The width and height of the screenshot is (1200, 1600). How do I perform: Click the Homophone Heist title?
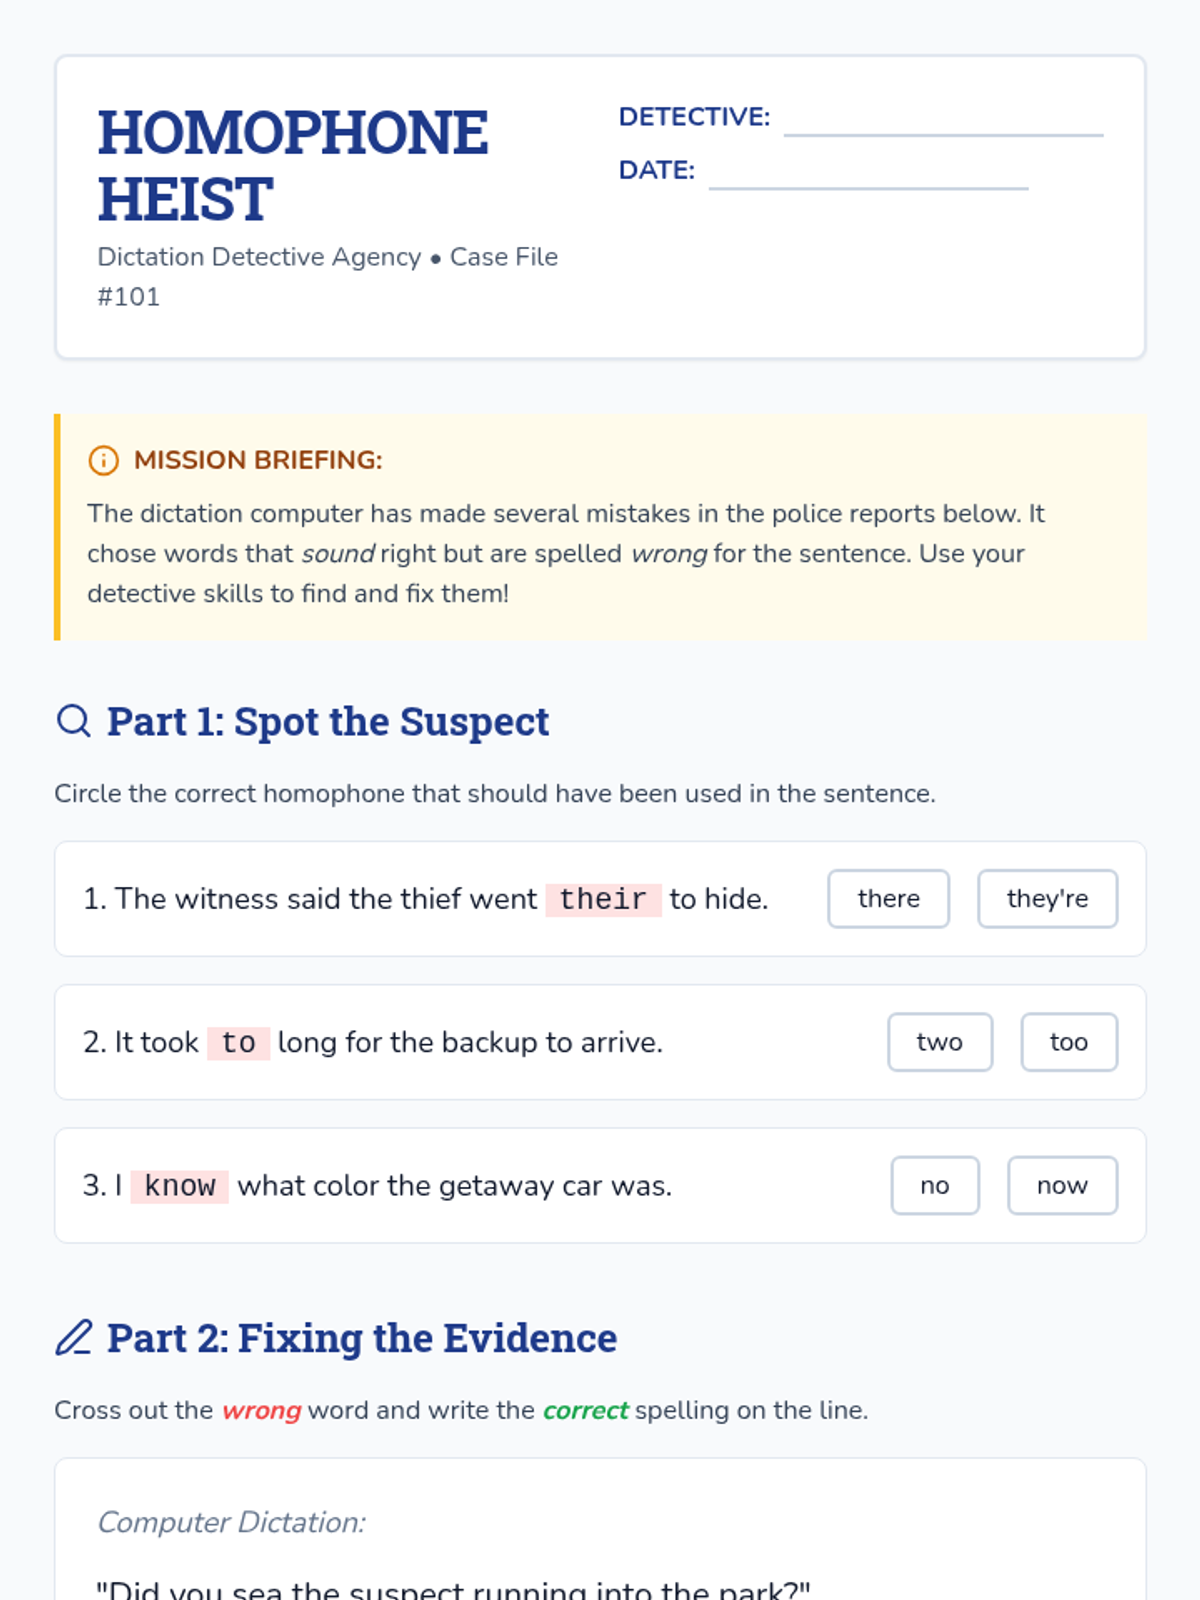(x=292, y=166)
